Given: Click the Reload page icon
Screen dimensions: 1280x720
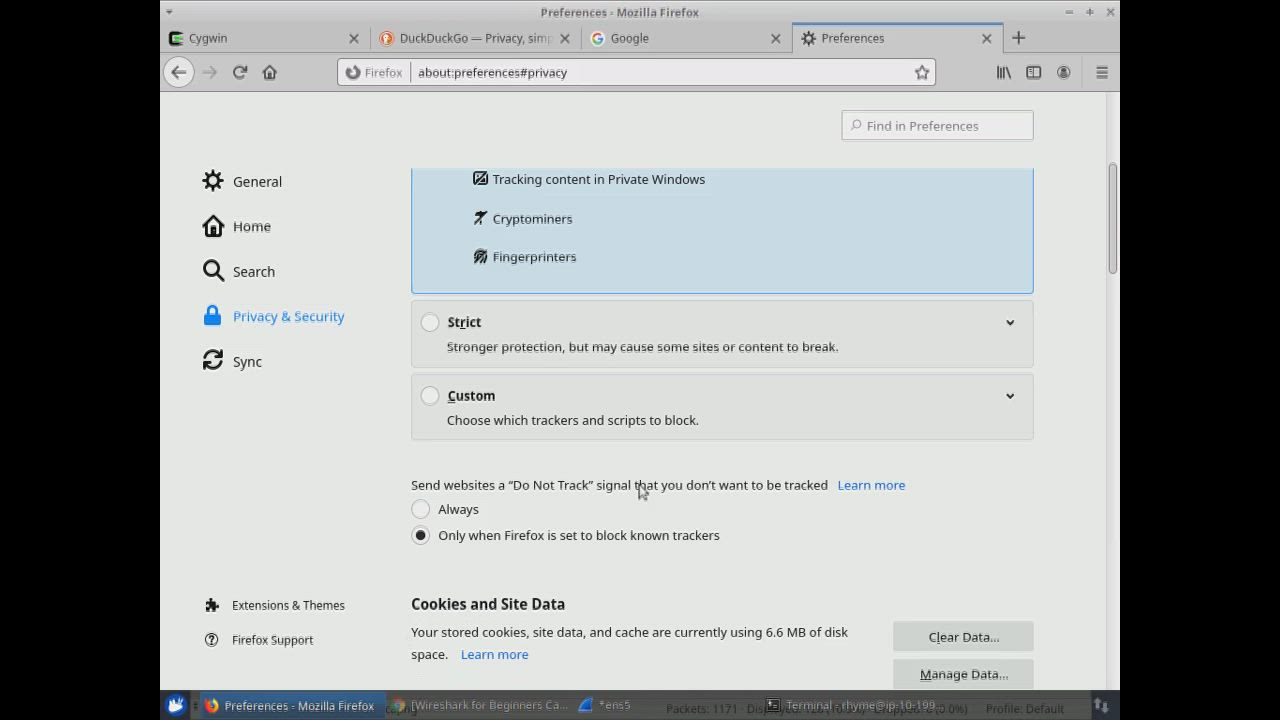Looking at the screenshot, I should [x=240, y=72].
